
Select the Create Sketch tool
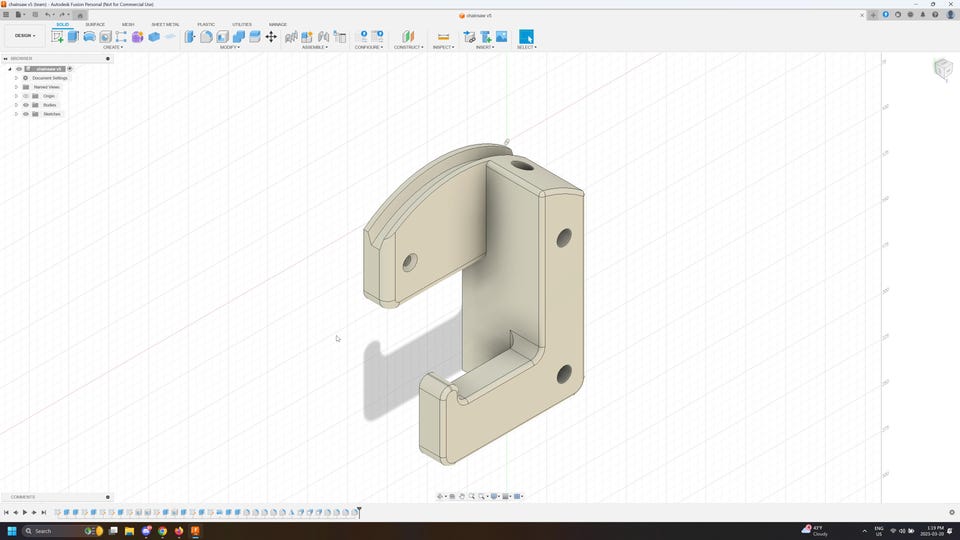[58, 37]
